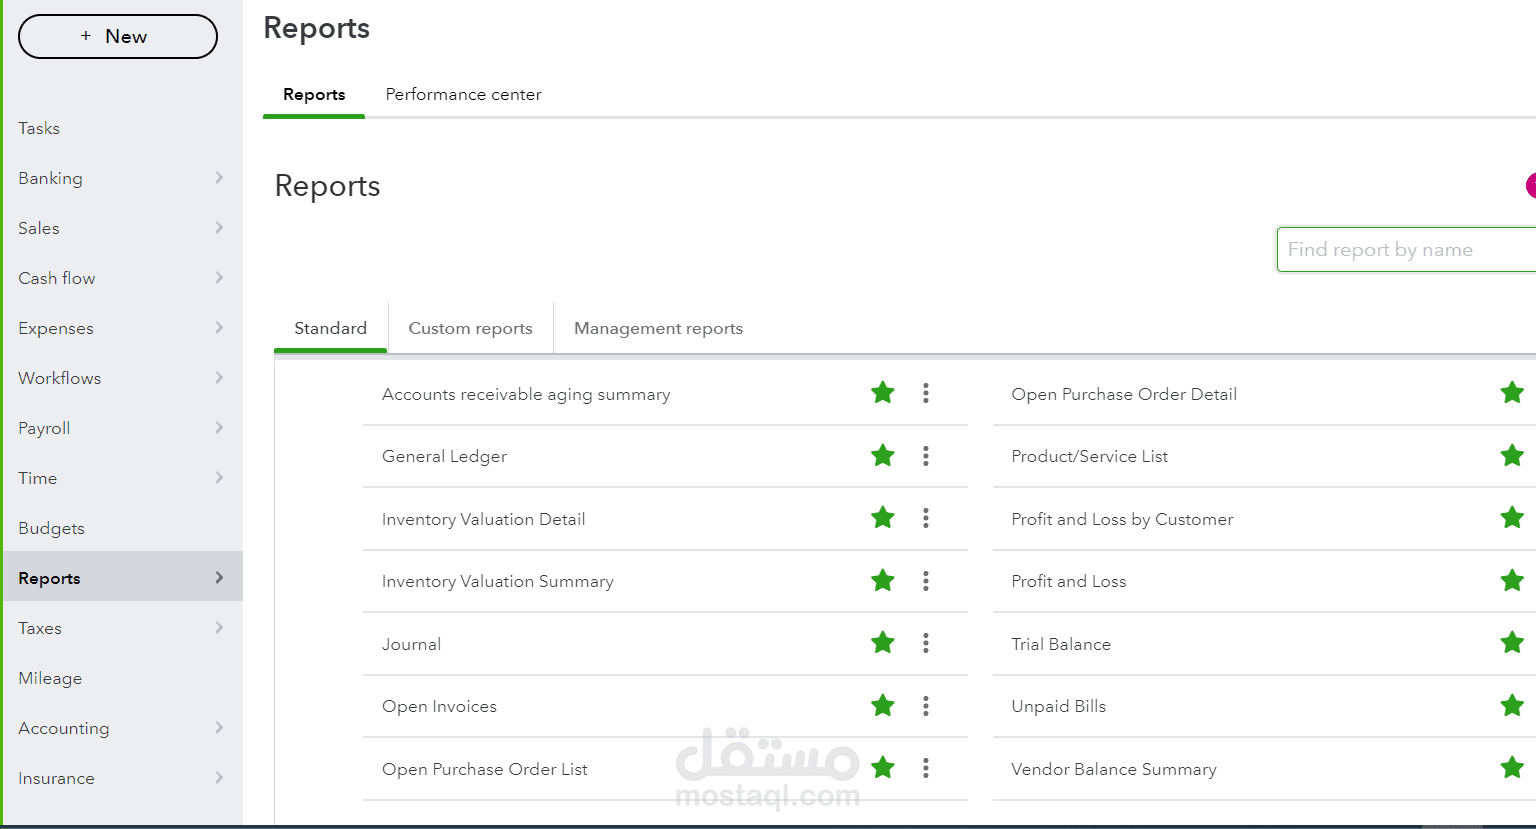Screen dimensions: 1536x829
Task: Open the three-dot menu next to Journal
Action: [925, 643]
